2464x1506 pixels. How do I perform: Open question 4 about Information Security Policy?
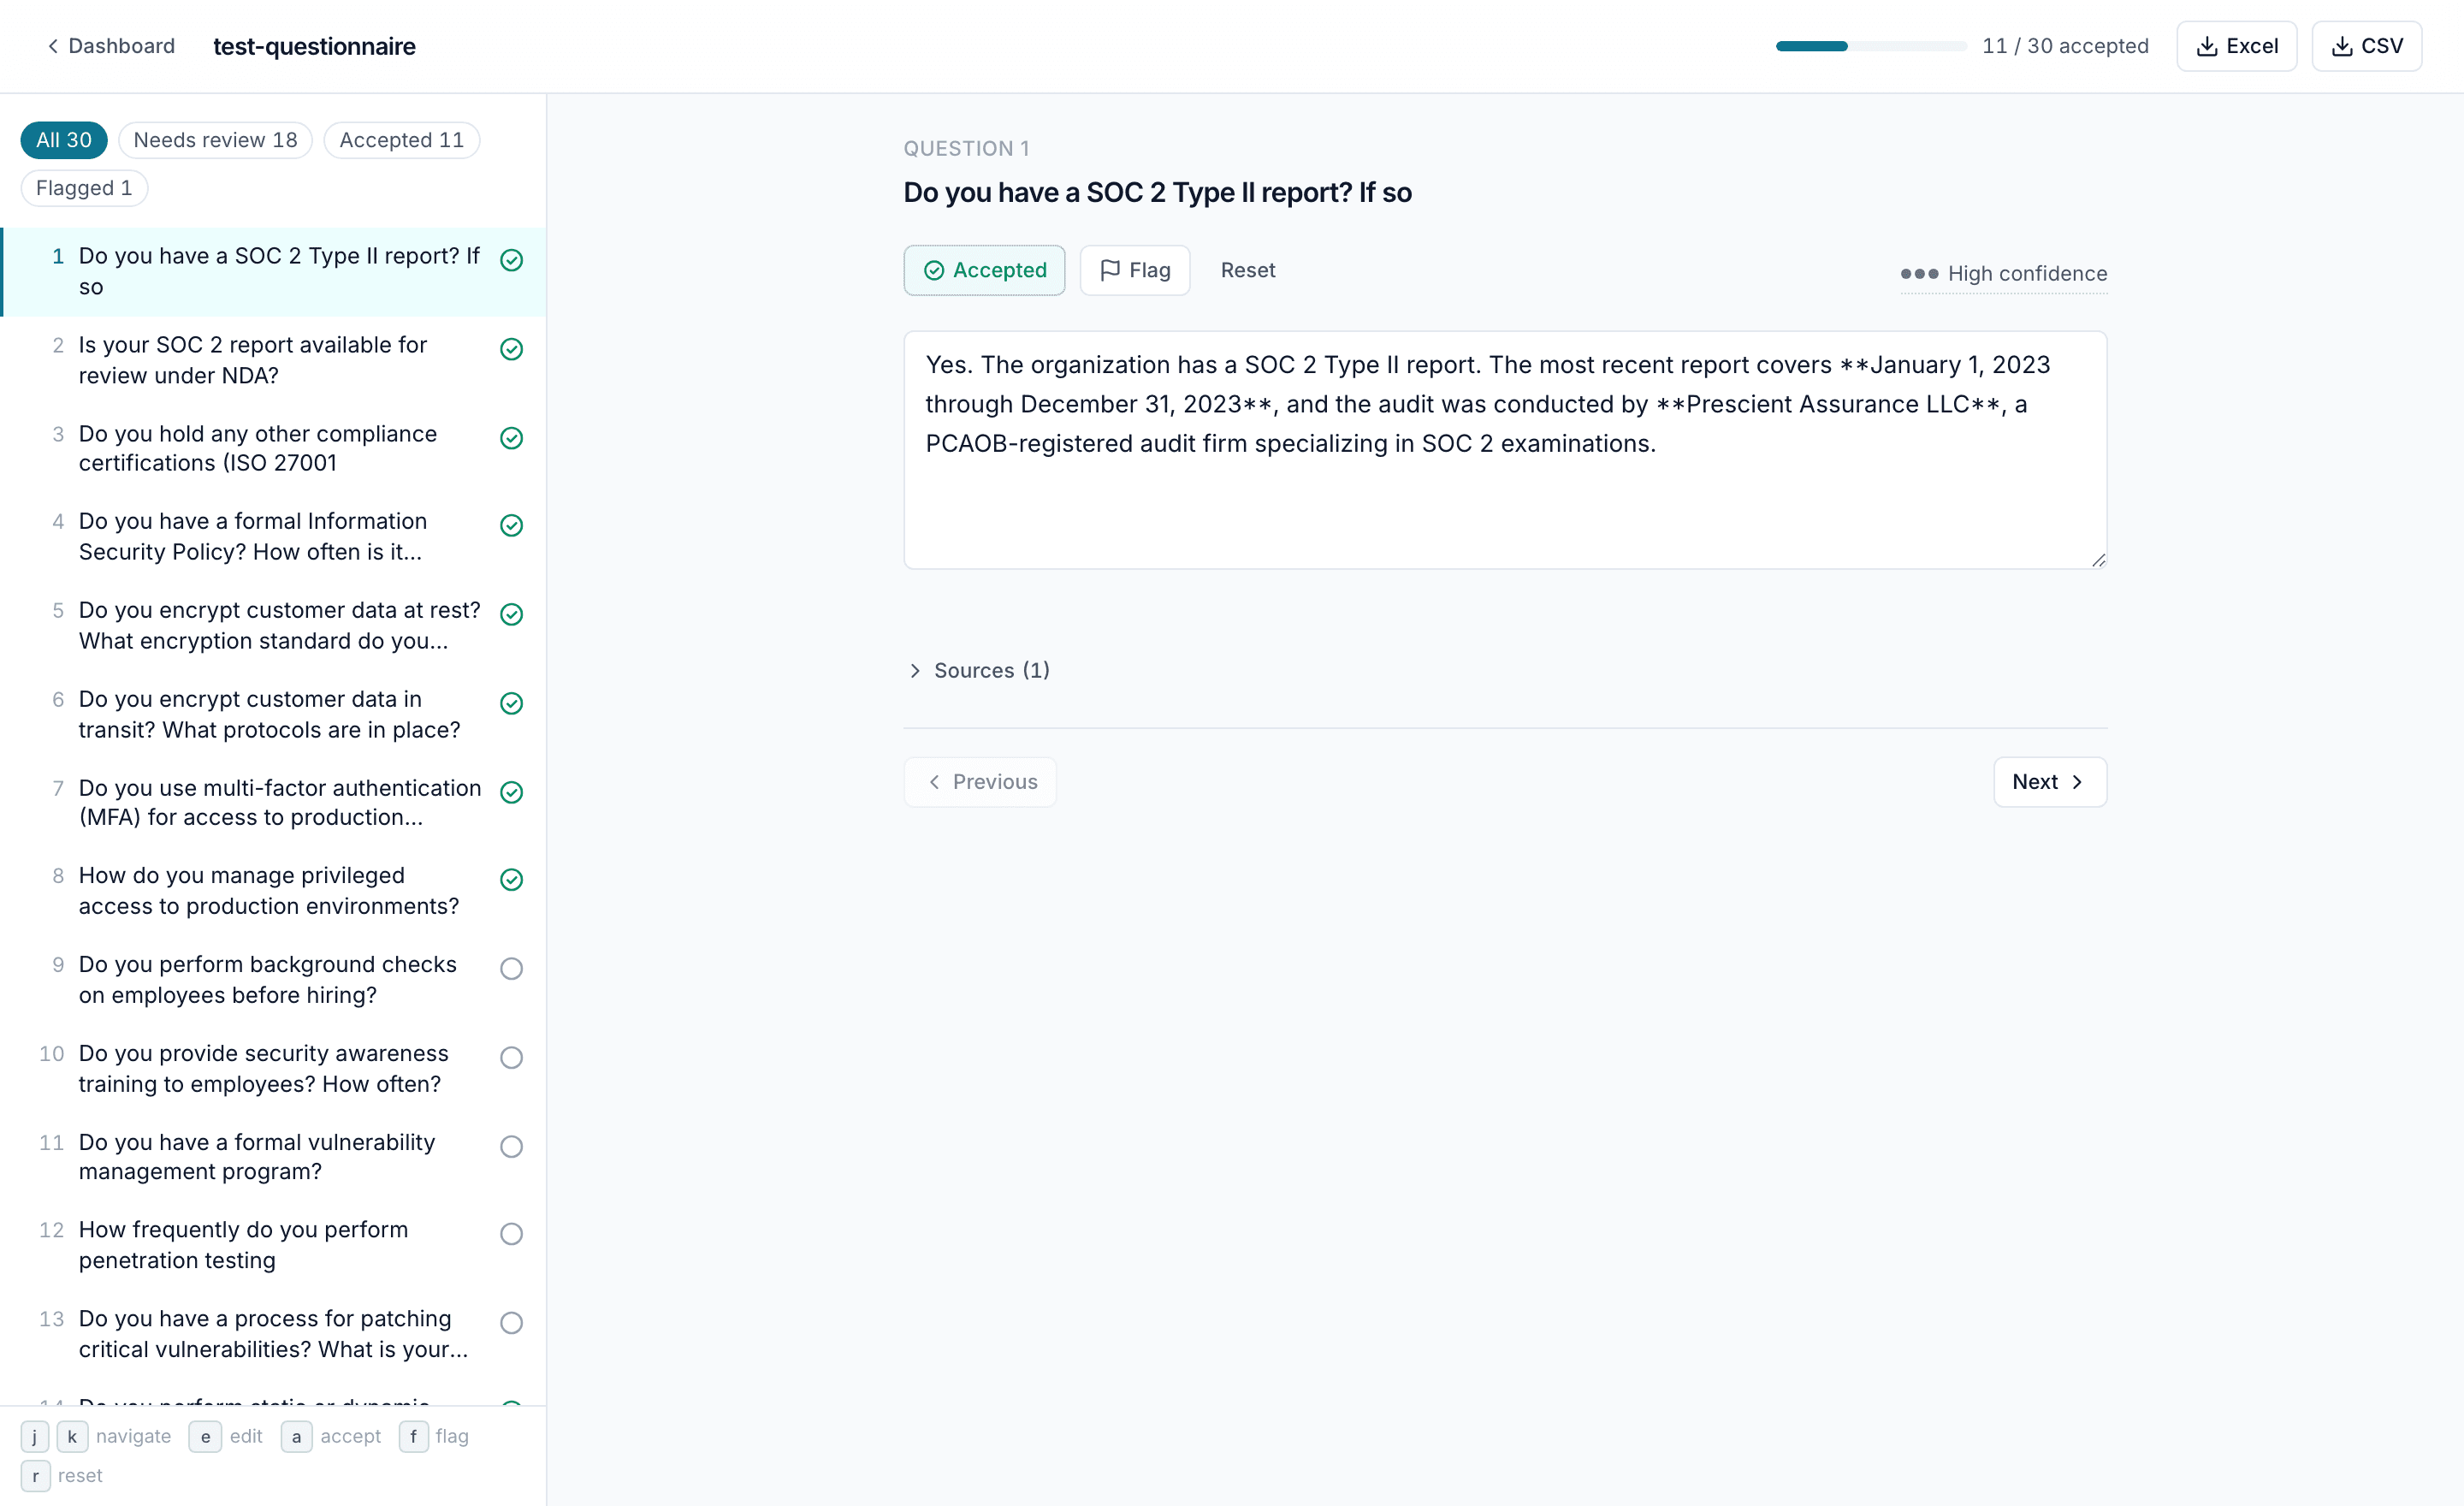pyautogui.click(x=273, y=536)
